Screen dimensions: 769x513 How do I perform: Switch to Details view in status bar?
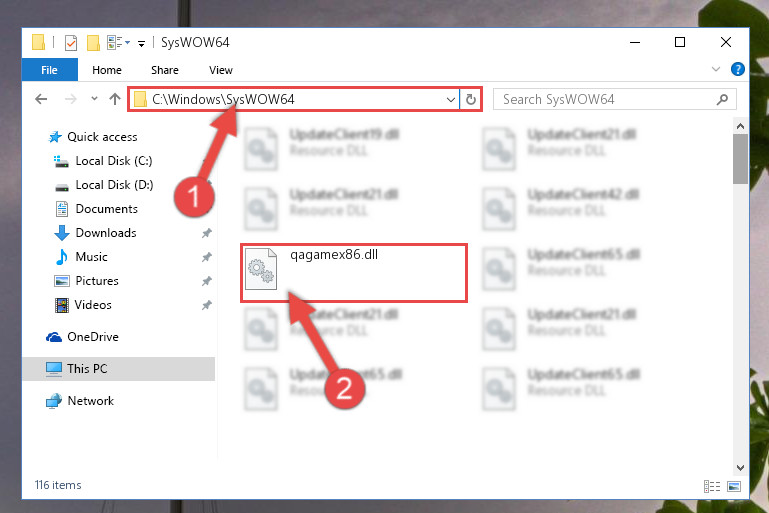pos(712,486)
